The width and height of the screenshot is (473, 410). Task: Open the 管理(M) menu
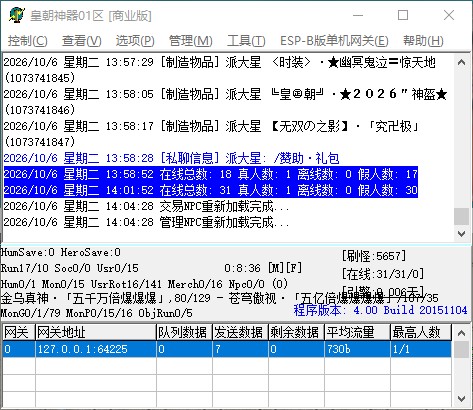[190, 41]
